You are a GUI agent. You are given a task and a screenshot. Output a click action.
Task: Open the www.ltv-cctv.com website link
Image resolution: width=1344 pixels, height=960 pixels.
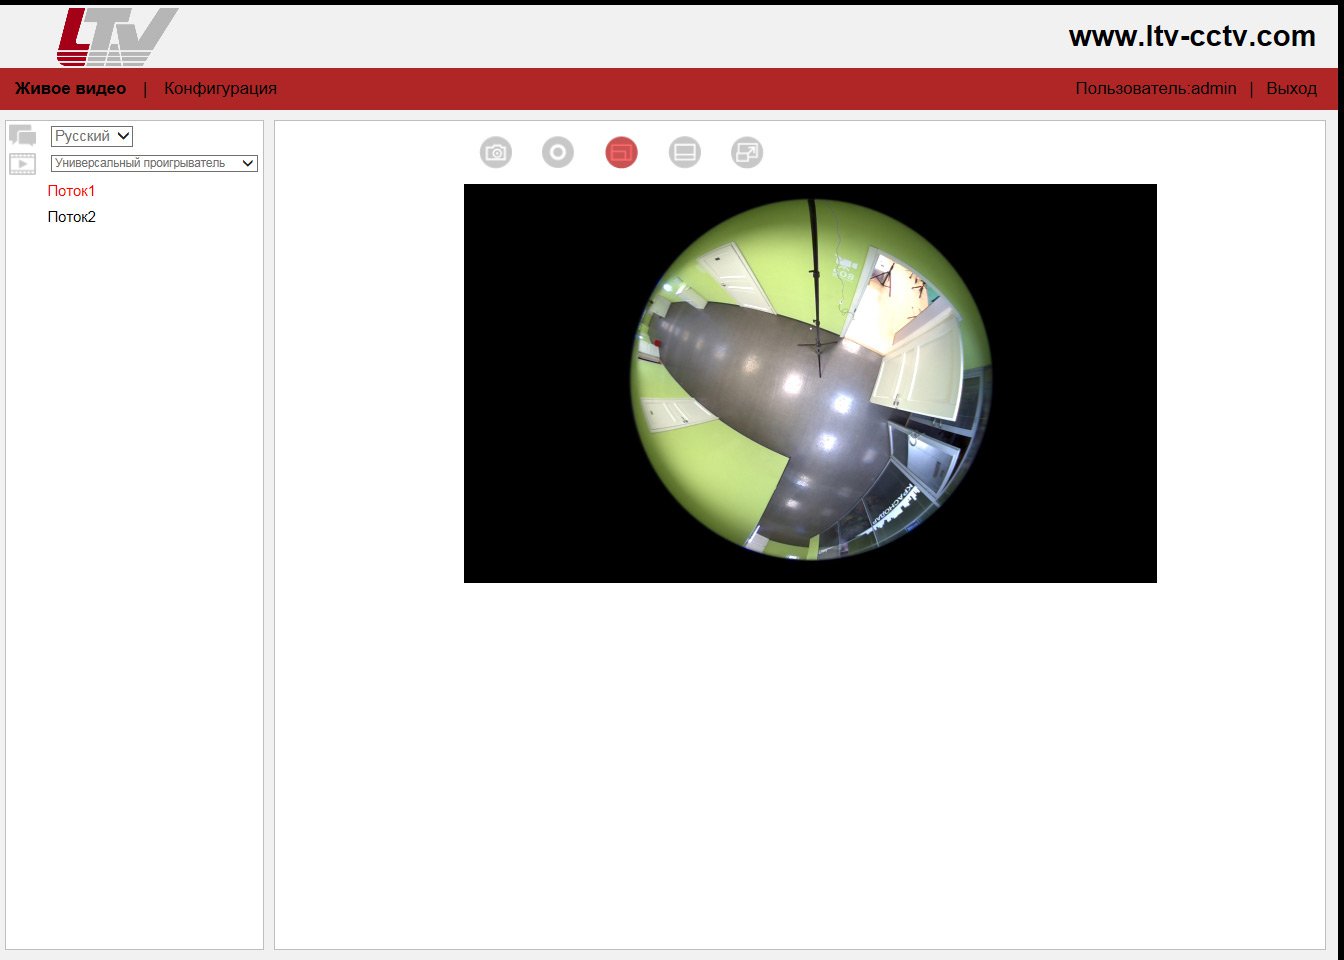tap(1192, 36)
